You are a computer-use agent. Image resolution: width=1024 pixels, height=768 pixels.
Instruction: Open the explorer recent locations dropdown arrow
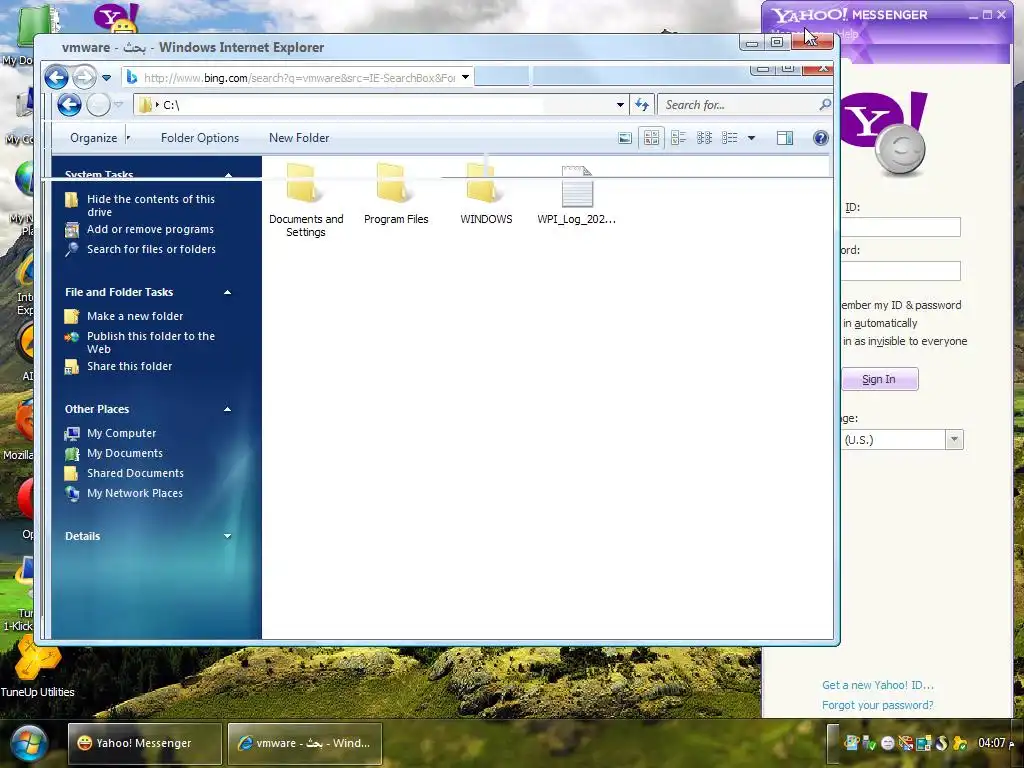[118, 104]
